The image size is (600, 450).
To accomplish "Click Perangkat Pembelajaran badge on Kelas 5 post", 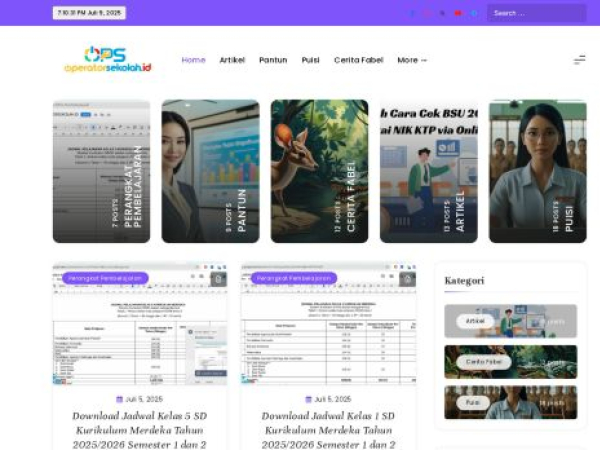I will [105, 278].
